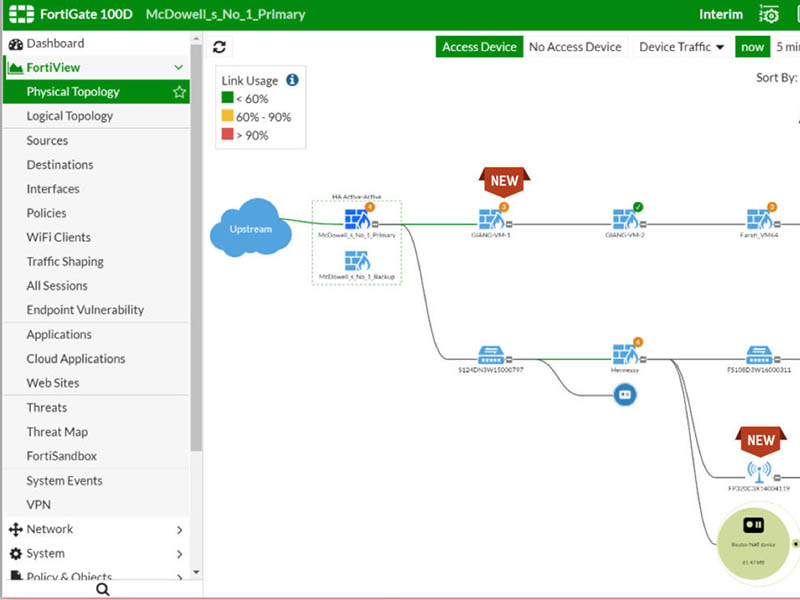Open the settings gear in header
Image resolution: width=800 pixels, height=600 pixels.
(769, 14)
